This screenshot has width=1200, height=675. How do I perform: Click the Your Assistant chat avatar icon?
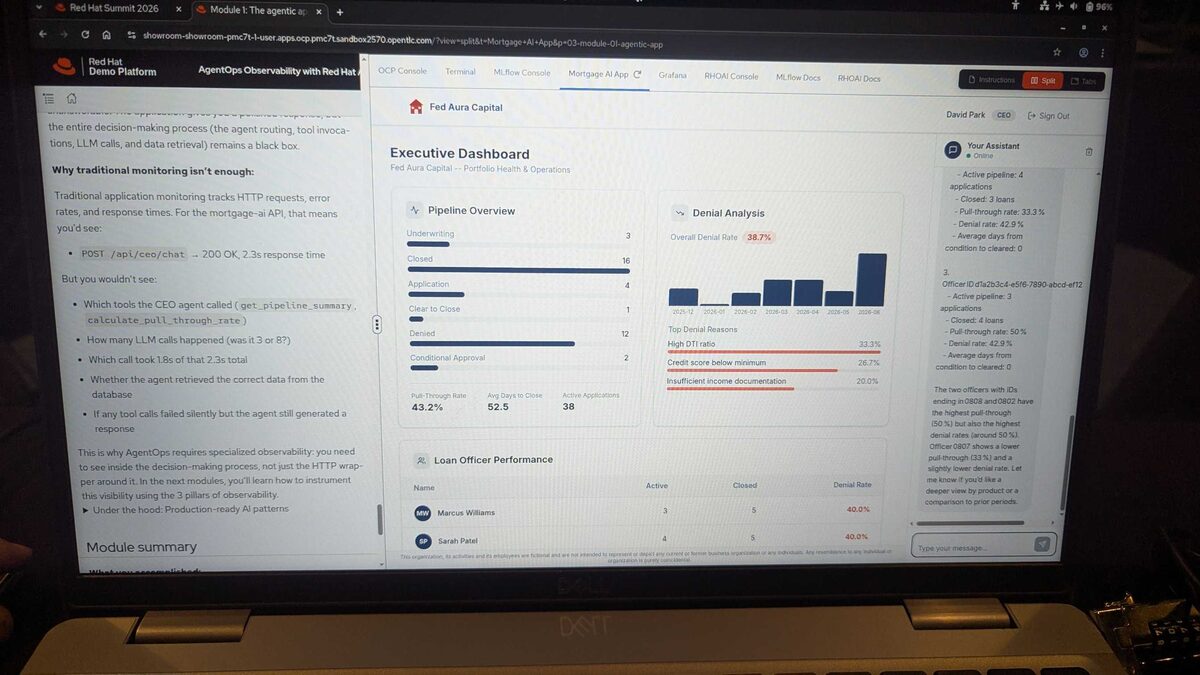[954, 150]
